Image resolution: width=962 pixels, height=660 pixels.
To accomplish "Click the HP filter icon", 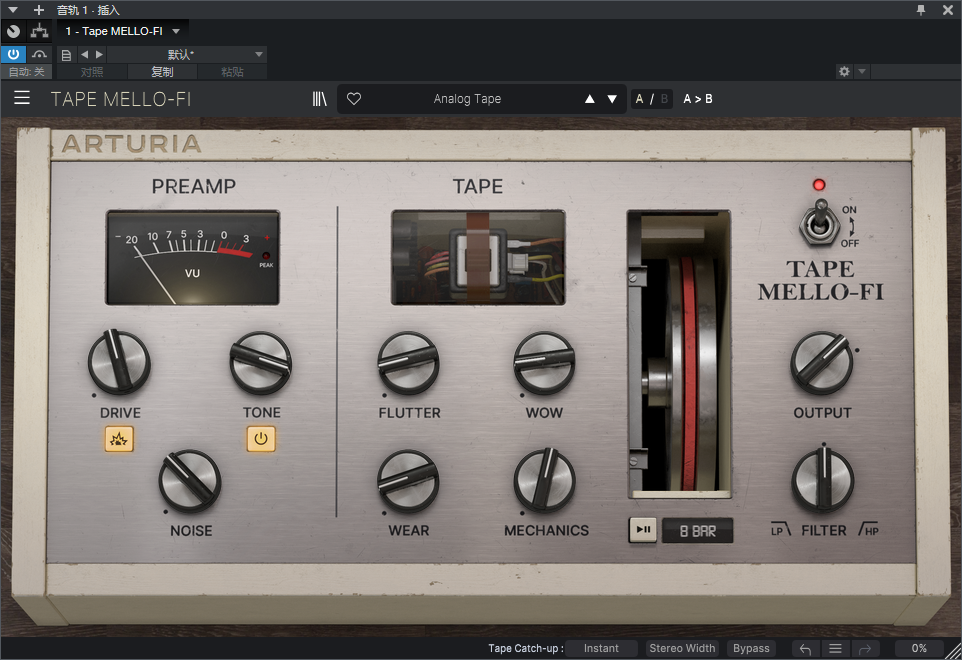I will click(869, 529).
